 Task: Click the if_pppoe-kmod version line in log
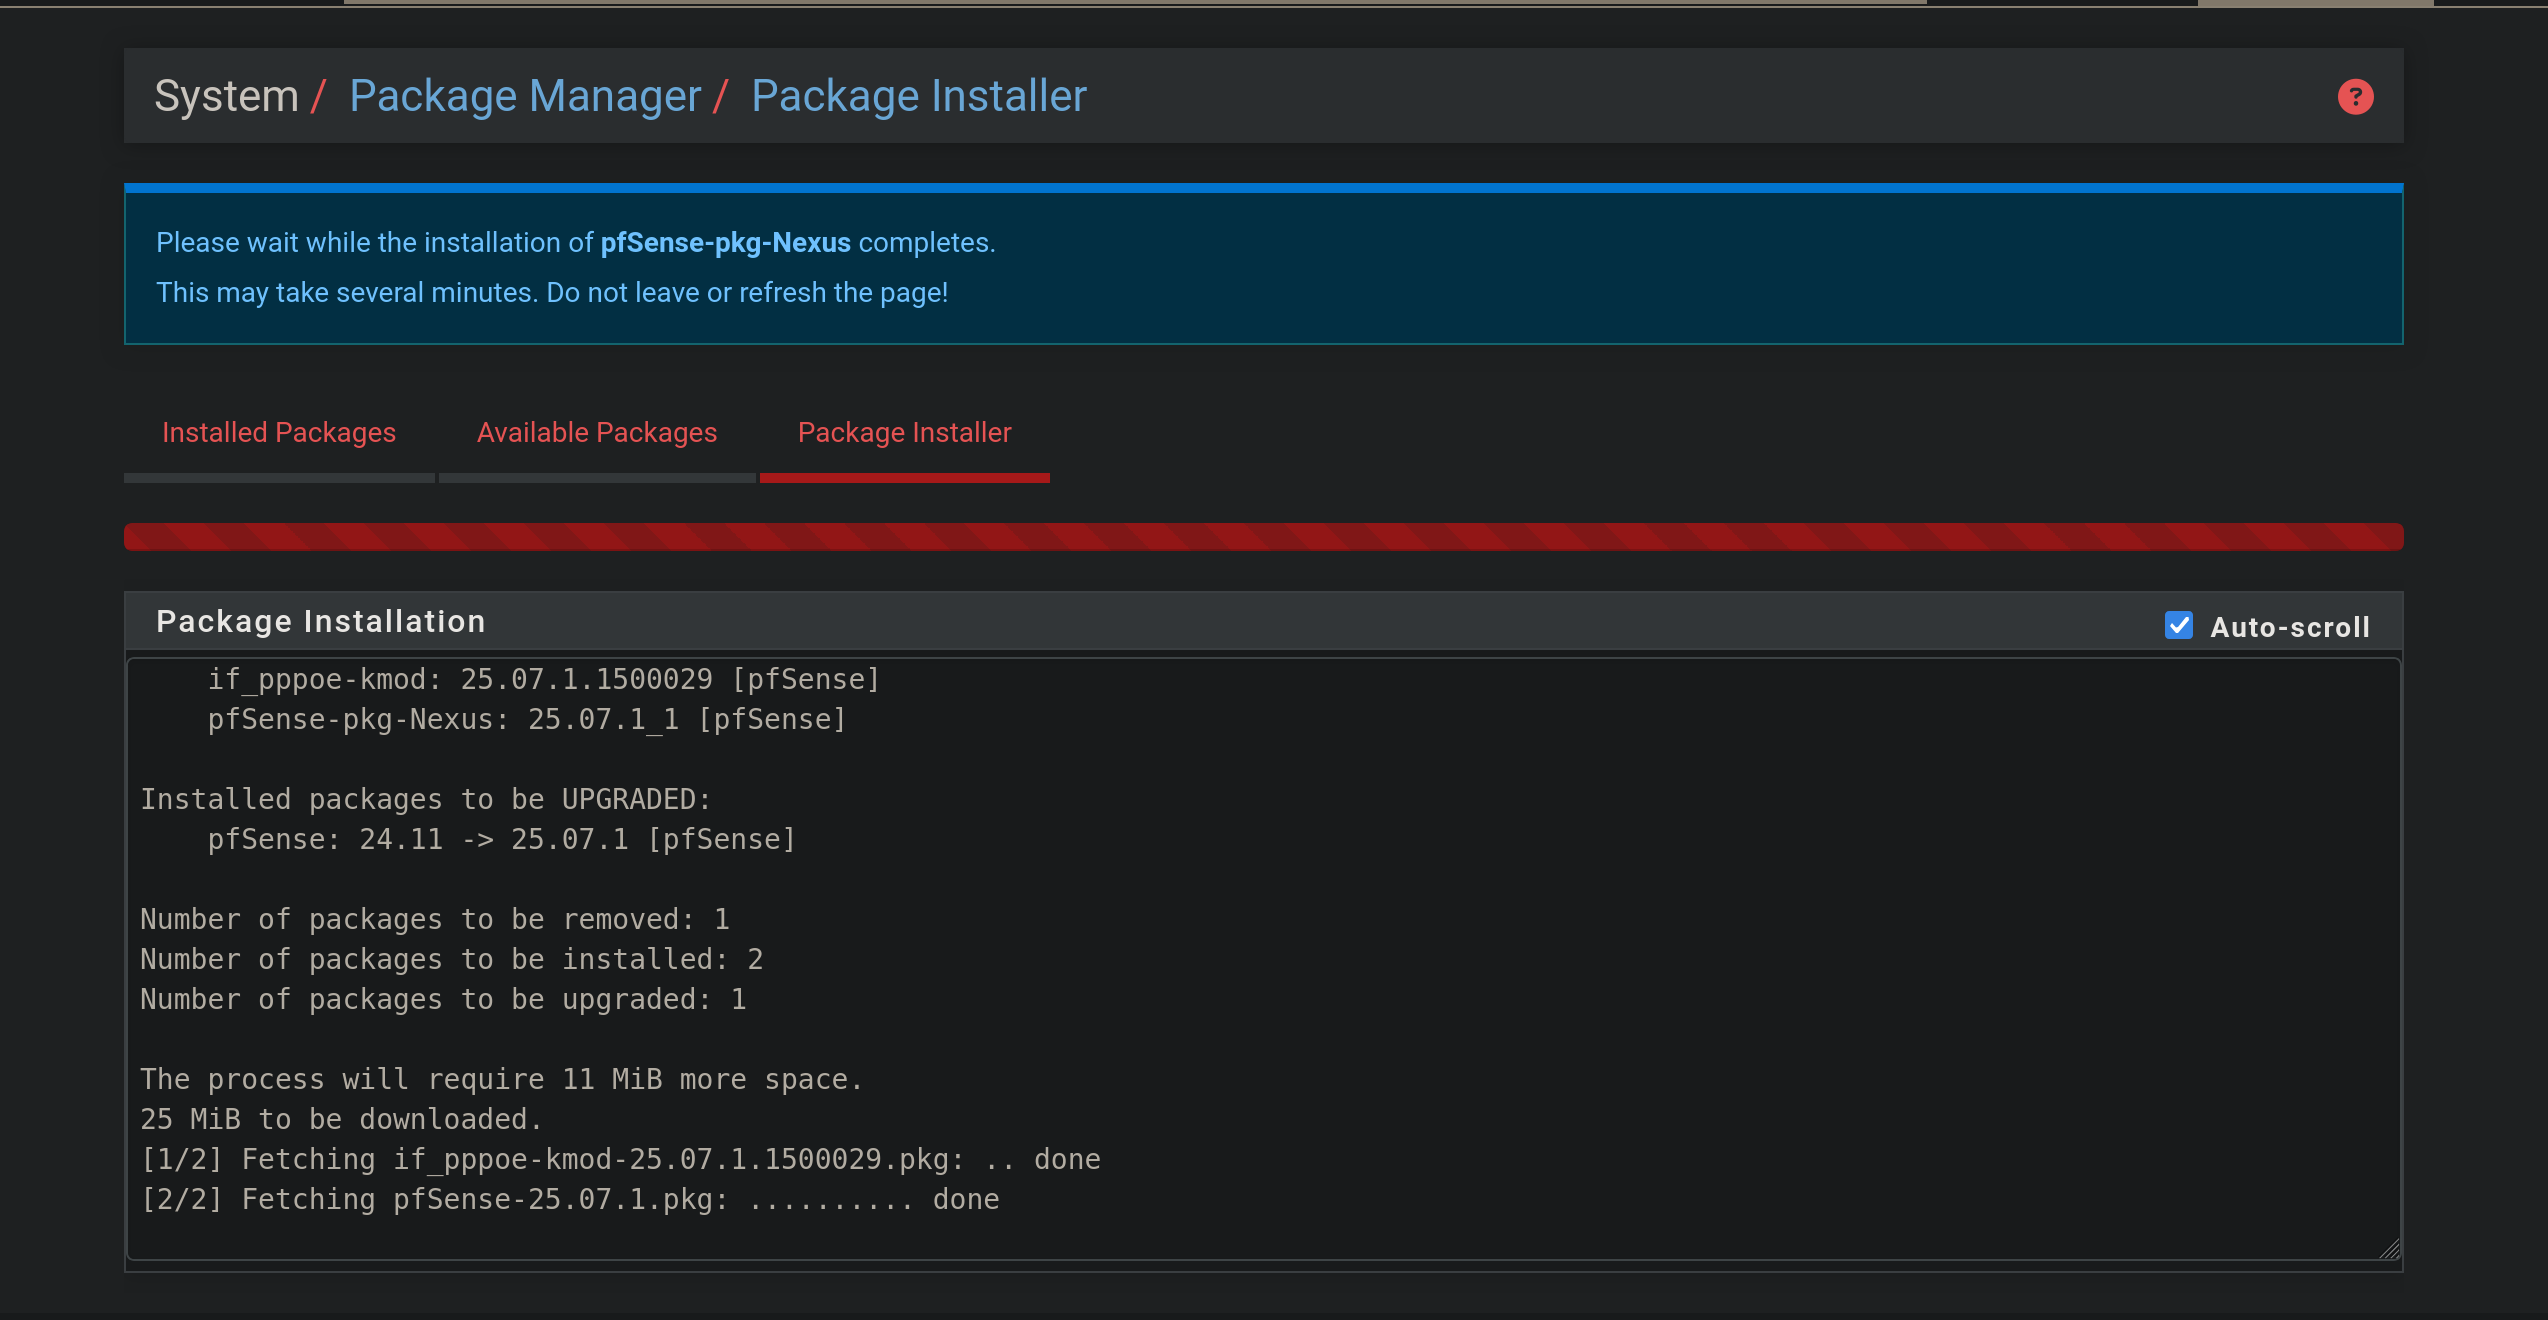click(543, 679)
